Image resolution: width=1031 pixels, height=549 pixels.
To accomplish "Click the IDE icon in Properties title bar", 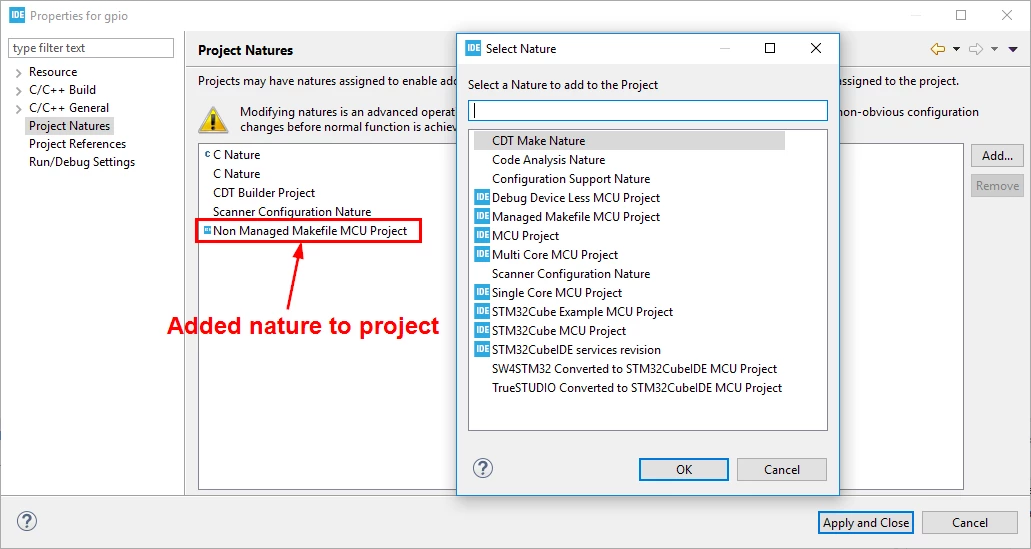I will [16, 15].
